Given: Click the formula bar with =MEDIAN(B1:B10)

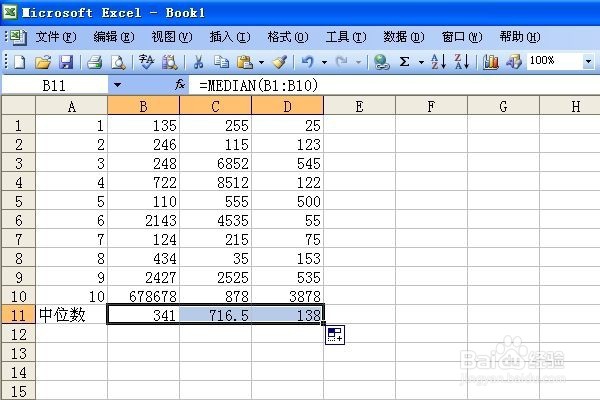Looking at the screenshot, I should pos(394,85).
